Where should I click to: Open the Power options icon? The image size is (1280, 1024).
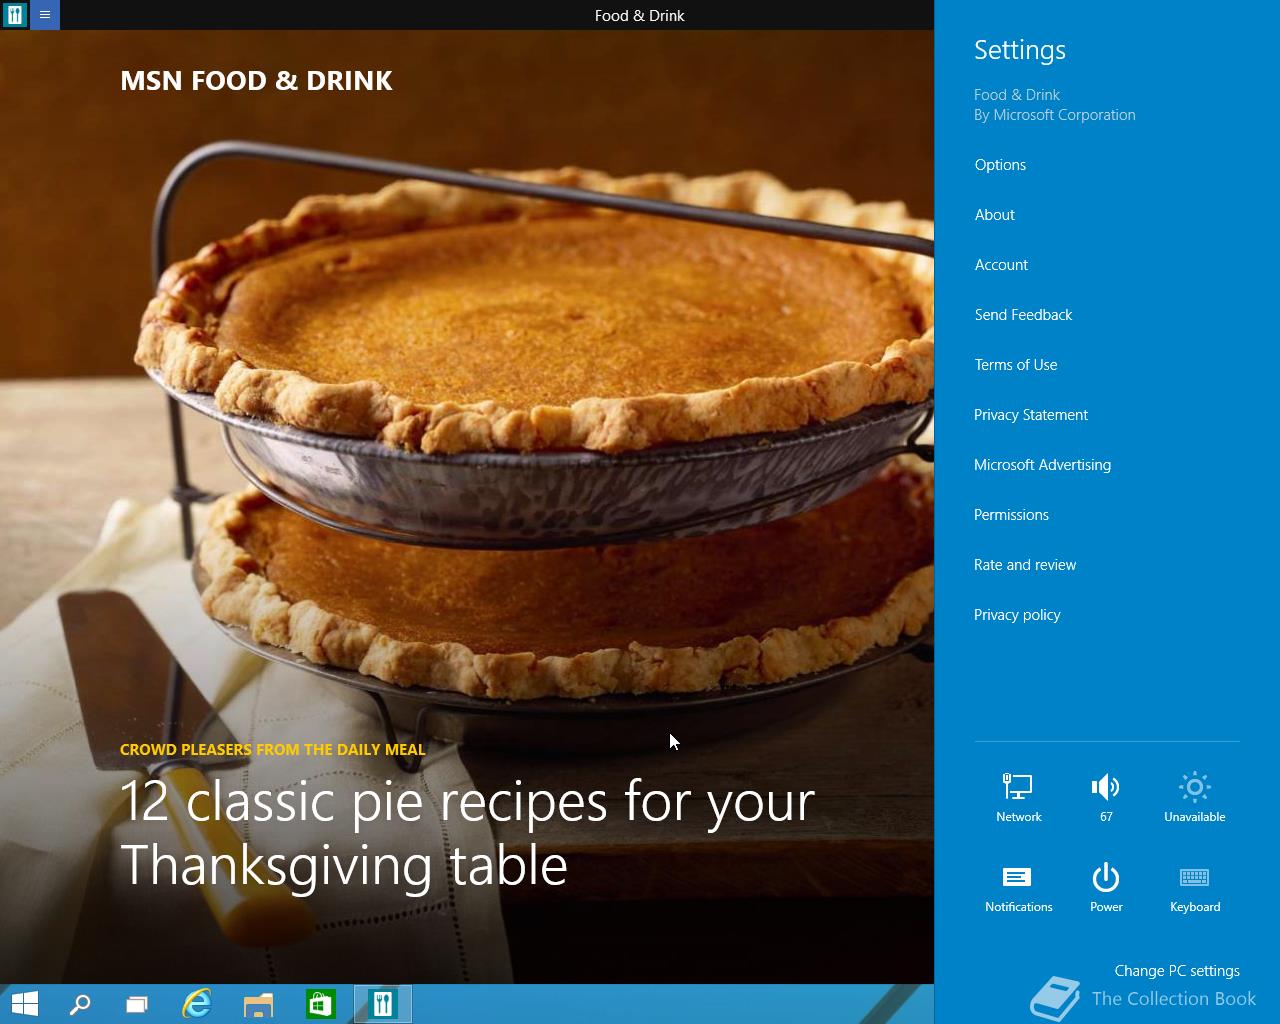(1106, 888)
